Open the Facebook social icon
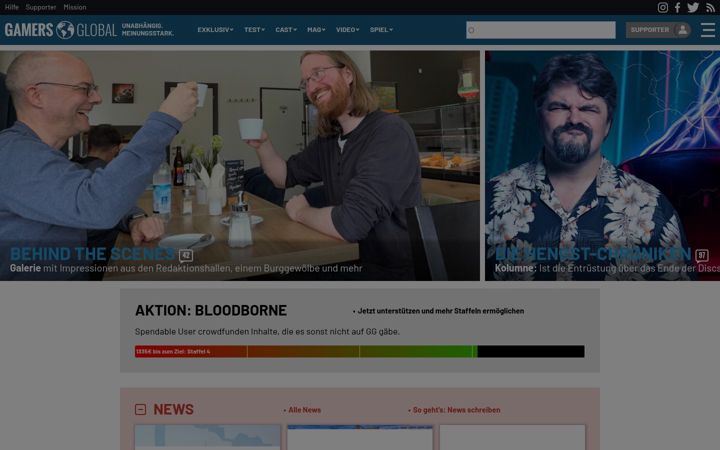Viewport: 720px width, 450px height. 677,7
